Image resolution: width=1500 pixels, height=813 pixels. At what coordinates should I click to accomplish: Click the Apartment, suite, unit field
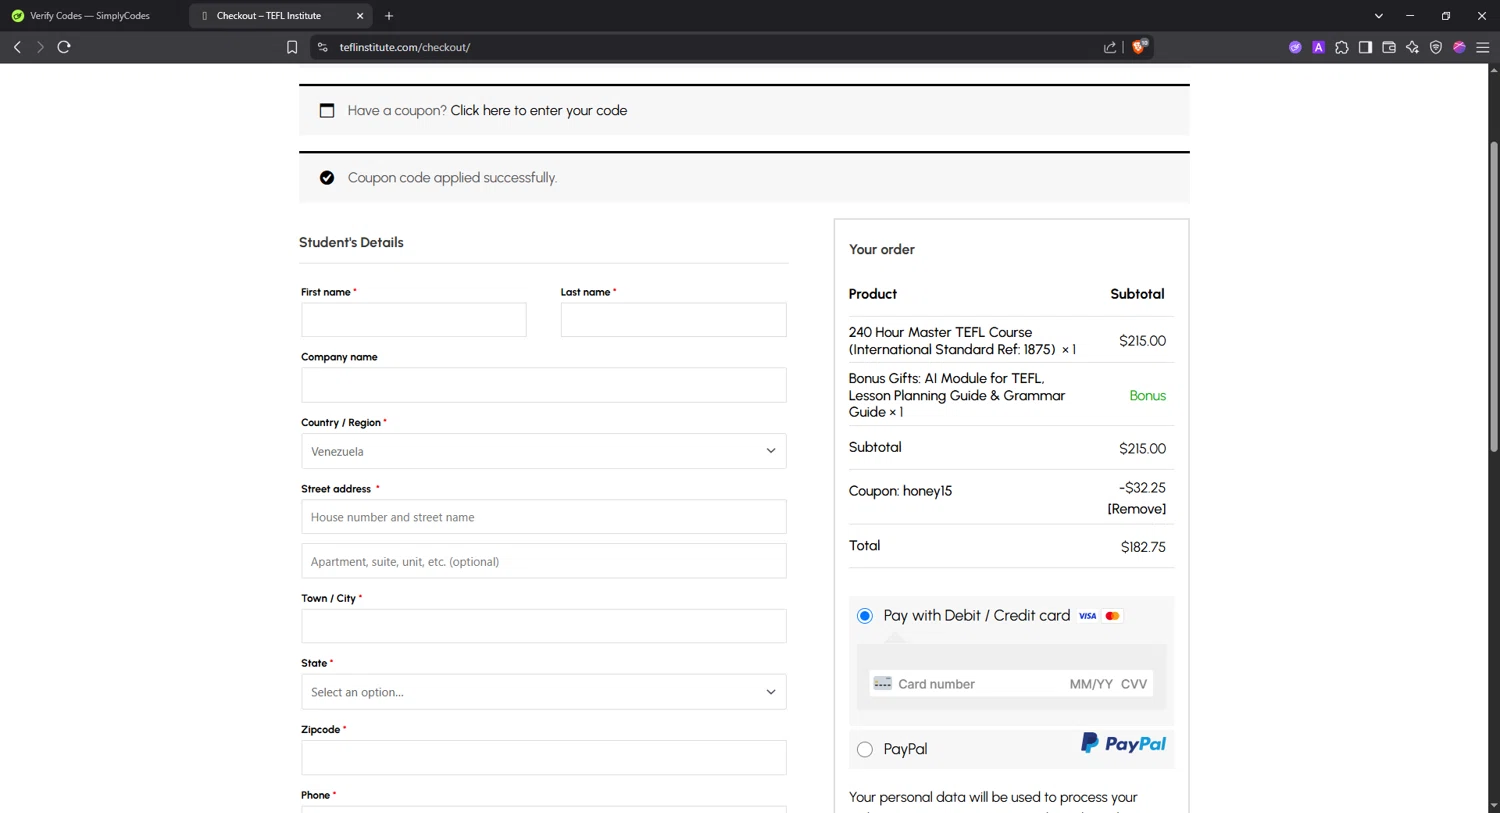click(544, 561)
